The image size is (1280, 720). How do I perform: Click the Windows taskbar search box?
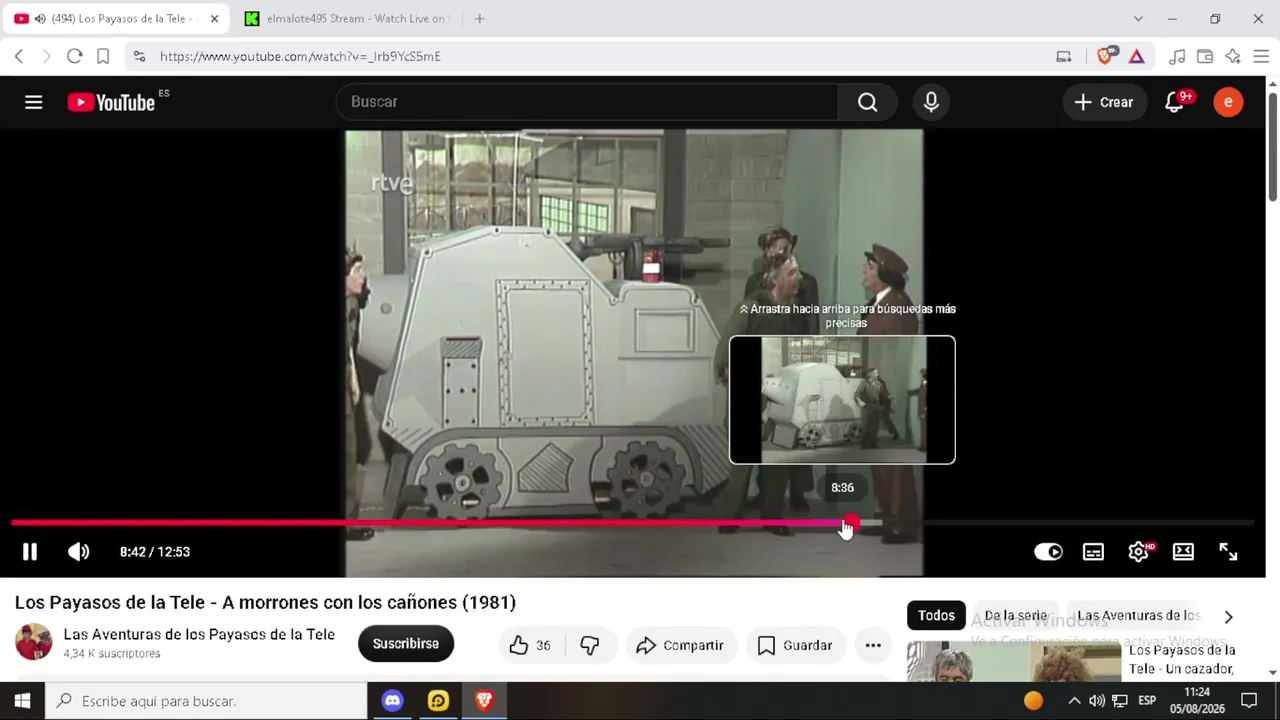pyautogui.click(x=206, y=701)
